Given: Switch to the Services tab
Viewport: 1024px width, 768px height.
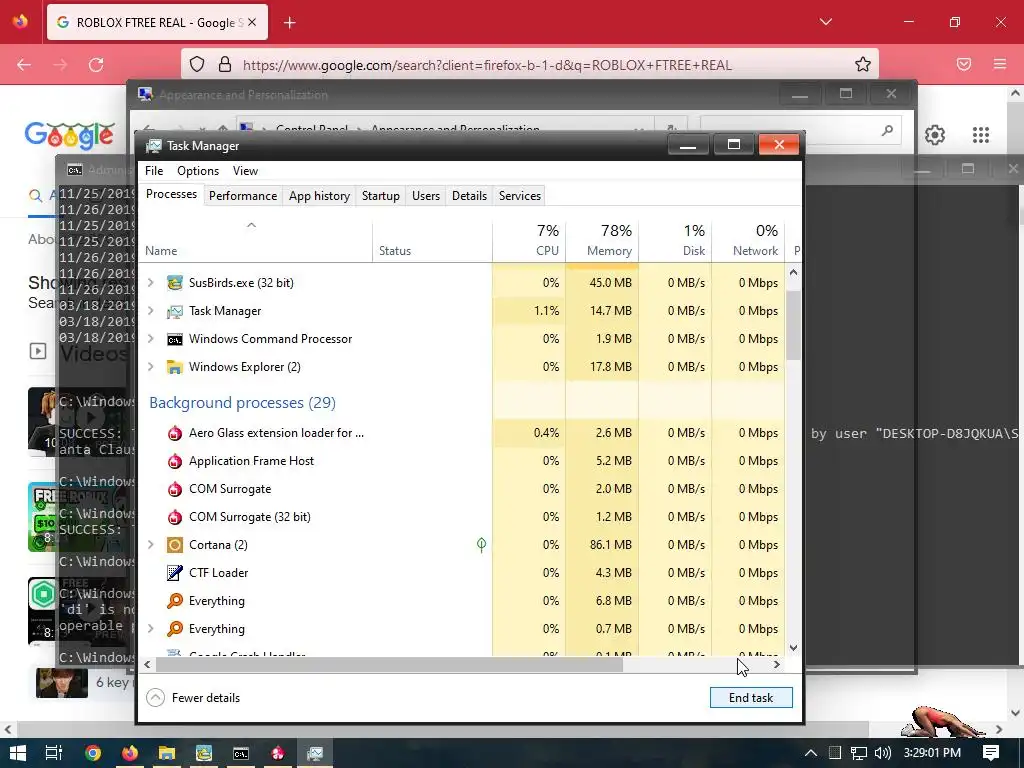Looking at the screenshot, I should 520,196.
